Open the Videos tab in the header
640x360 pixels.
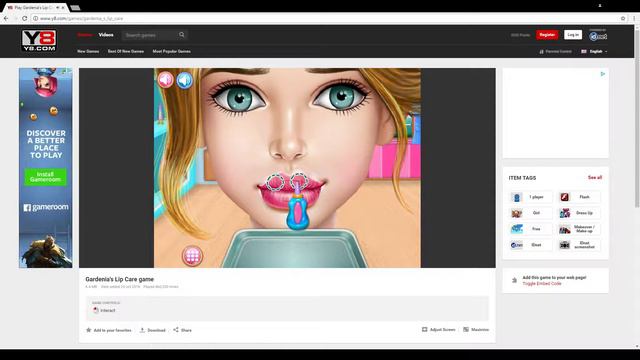(x=106, y=35)
